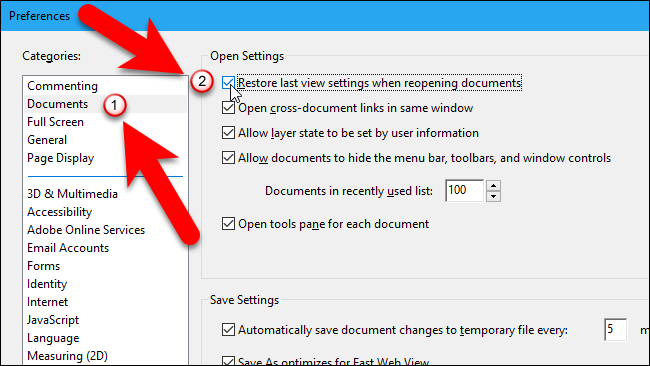650x366 pixels.
Task: Click the recently used list number field
Action: click(x=464, y=191)
